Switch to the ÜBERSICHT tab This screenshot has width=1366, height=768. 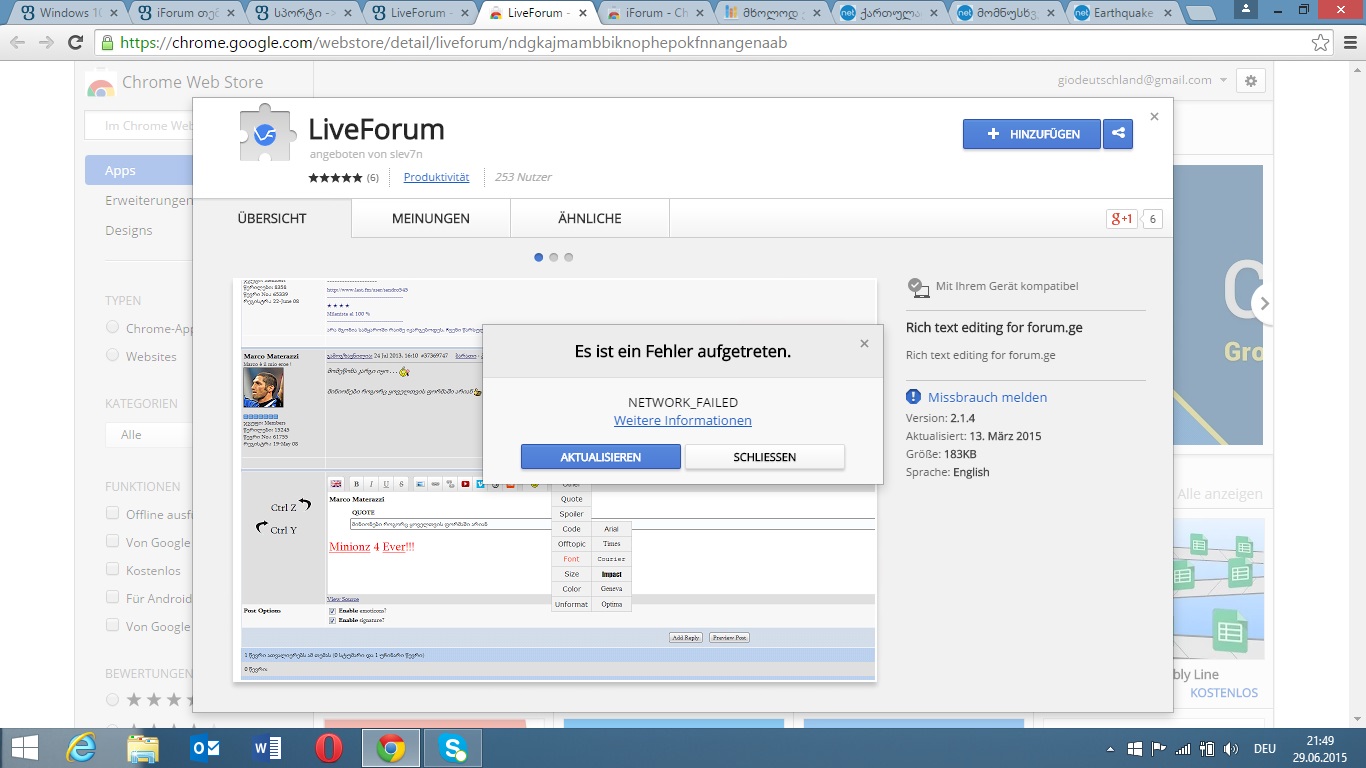point(272,218)
